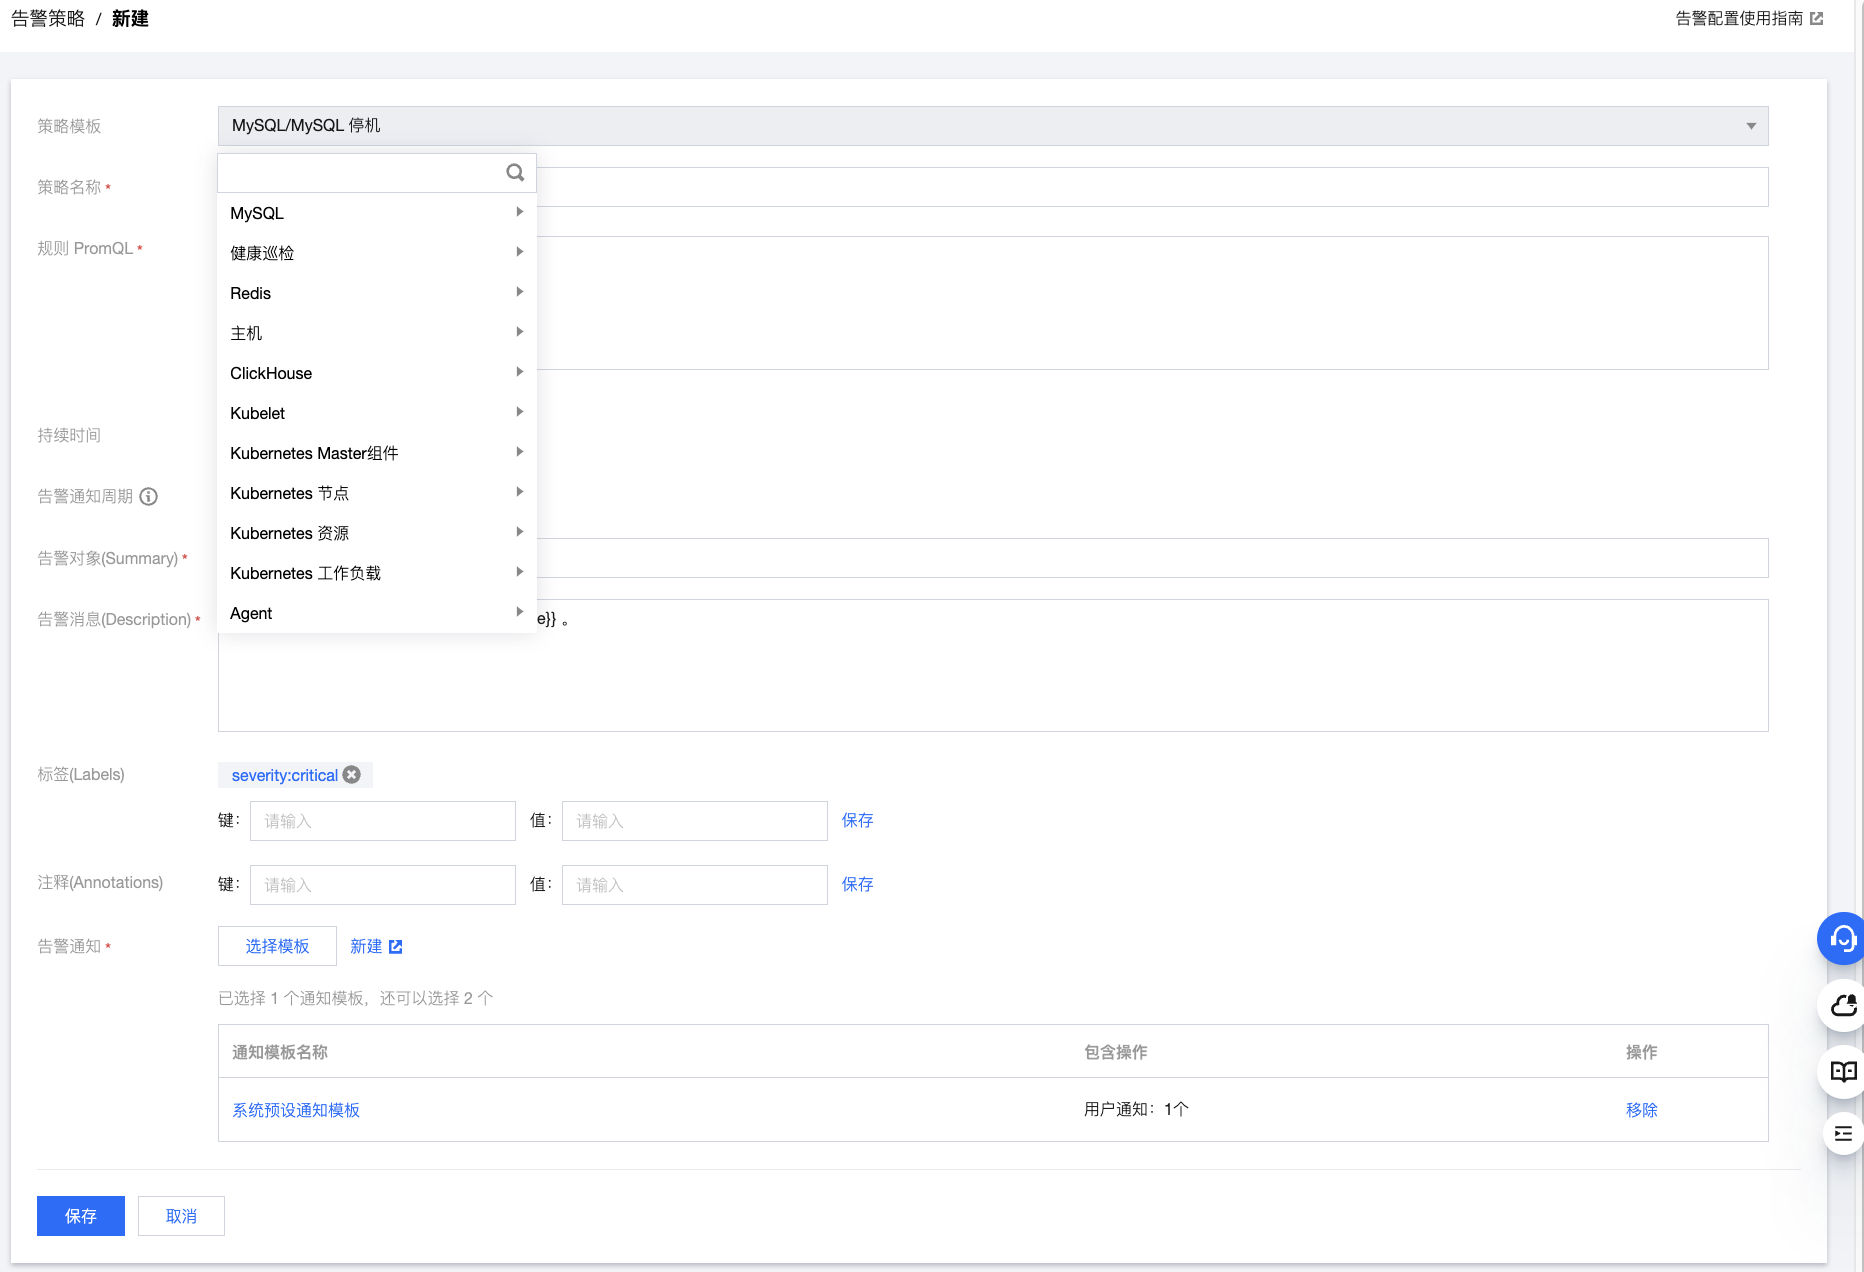Screen dimensions: 1864x1272
Task: Open the external link icon beside 新建
Action: pos(396,947)
